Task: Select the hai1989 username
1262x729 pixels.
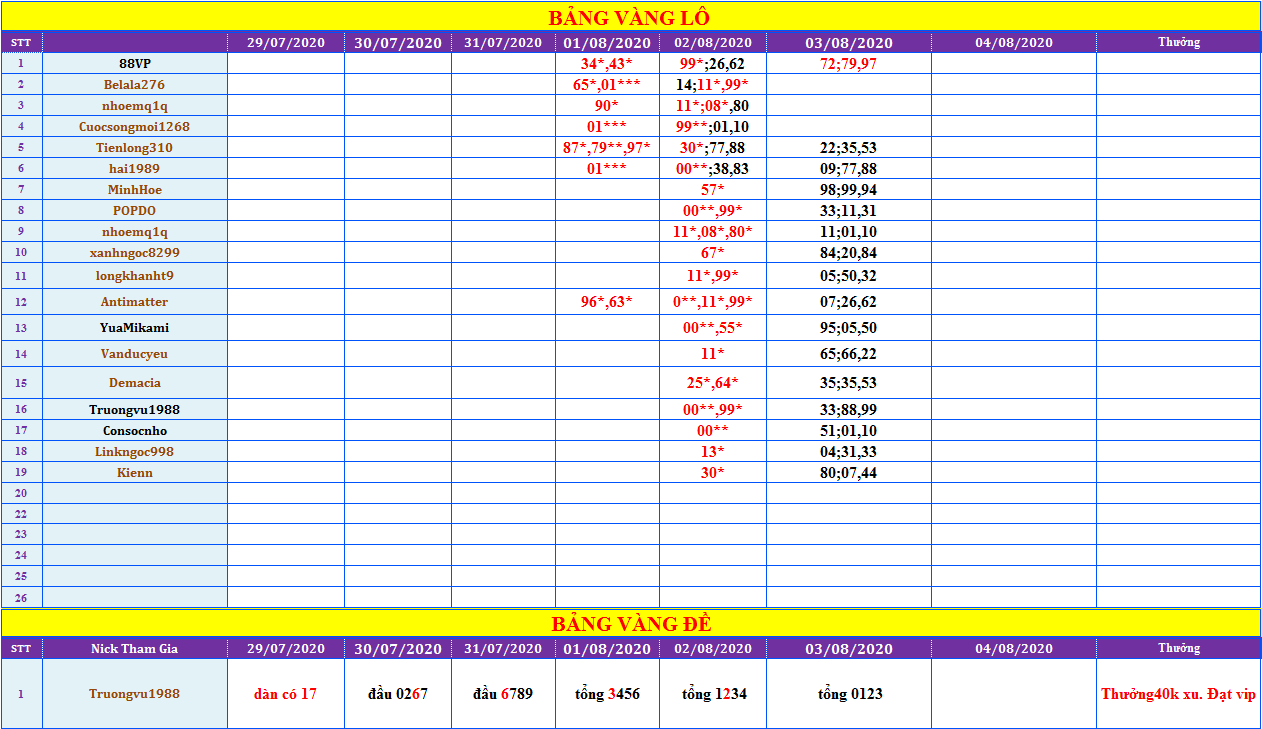Action: click(135, 169)
